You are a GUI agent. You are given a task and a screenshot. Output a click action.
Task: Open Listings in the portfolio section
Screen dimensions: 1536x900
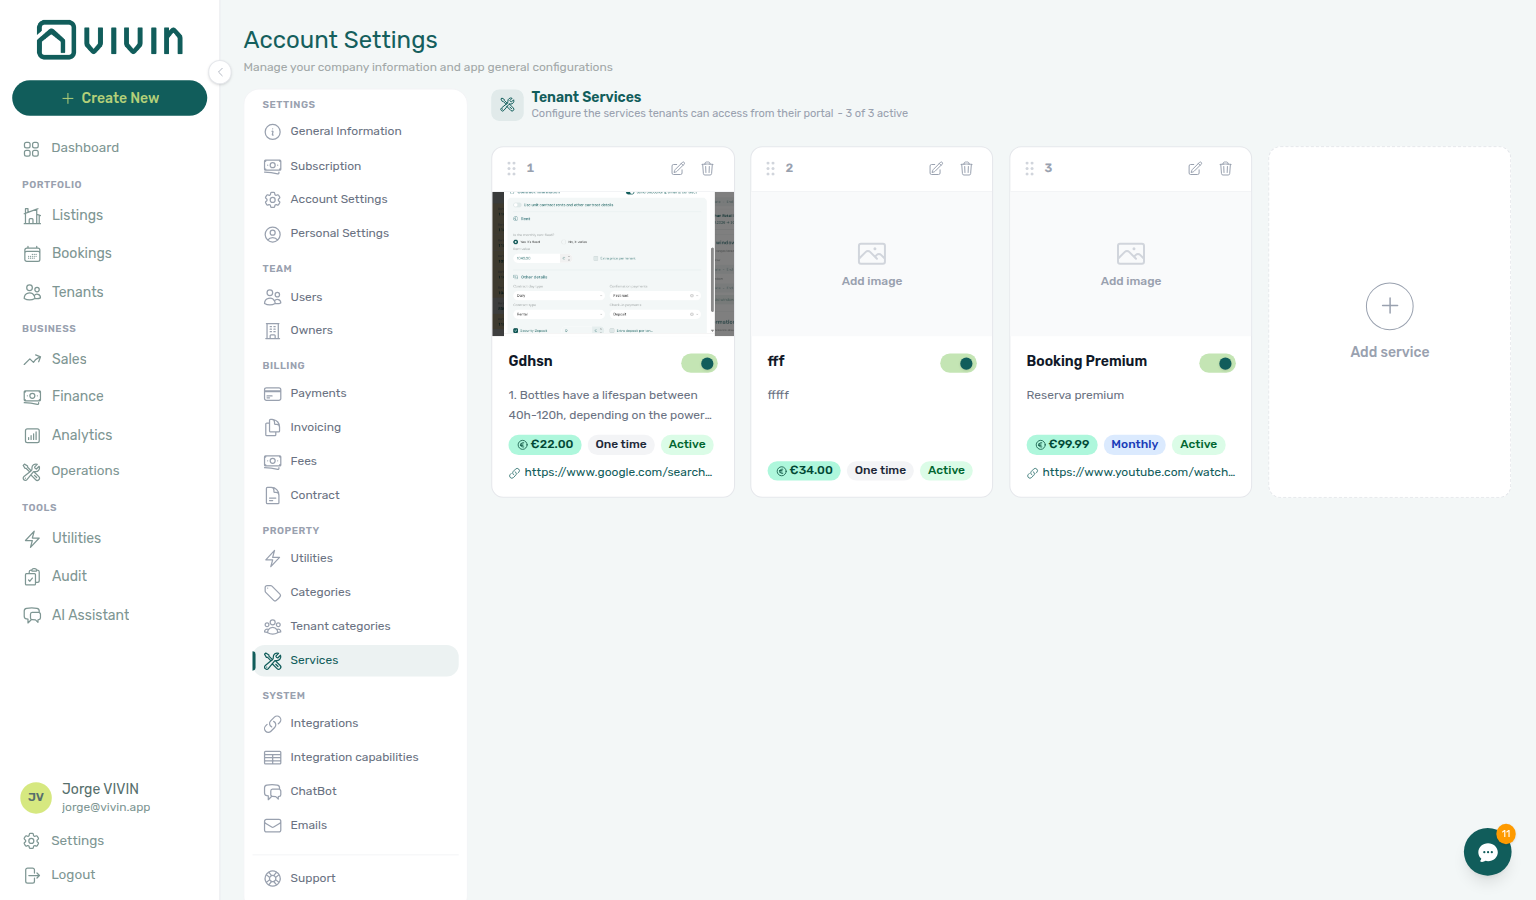point(77,215)
